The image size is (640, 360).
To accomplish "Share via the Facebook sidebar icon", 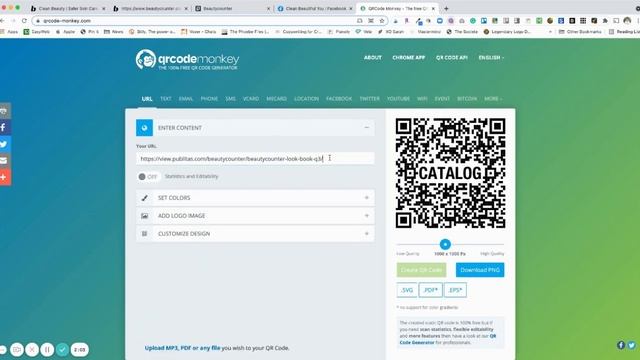I will click(x=5, y=127).
